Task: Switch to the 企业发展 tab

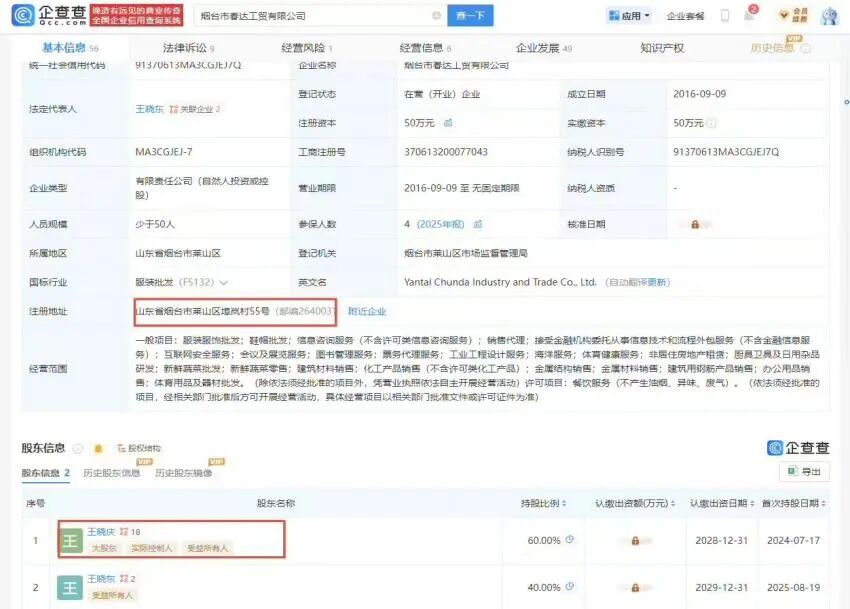Action: [544, 48]
